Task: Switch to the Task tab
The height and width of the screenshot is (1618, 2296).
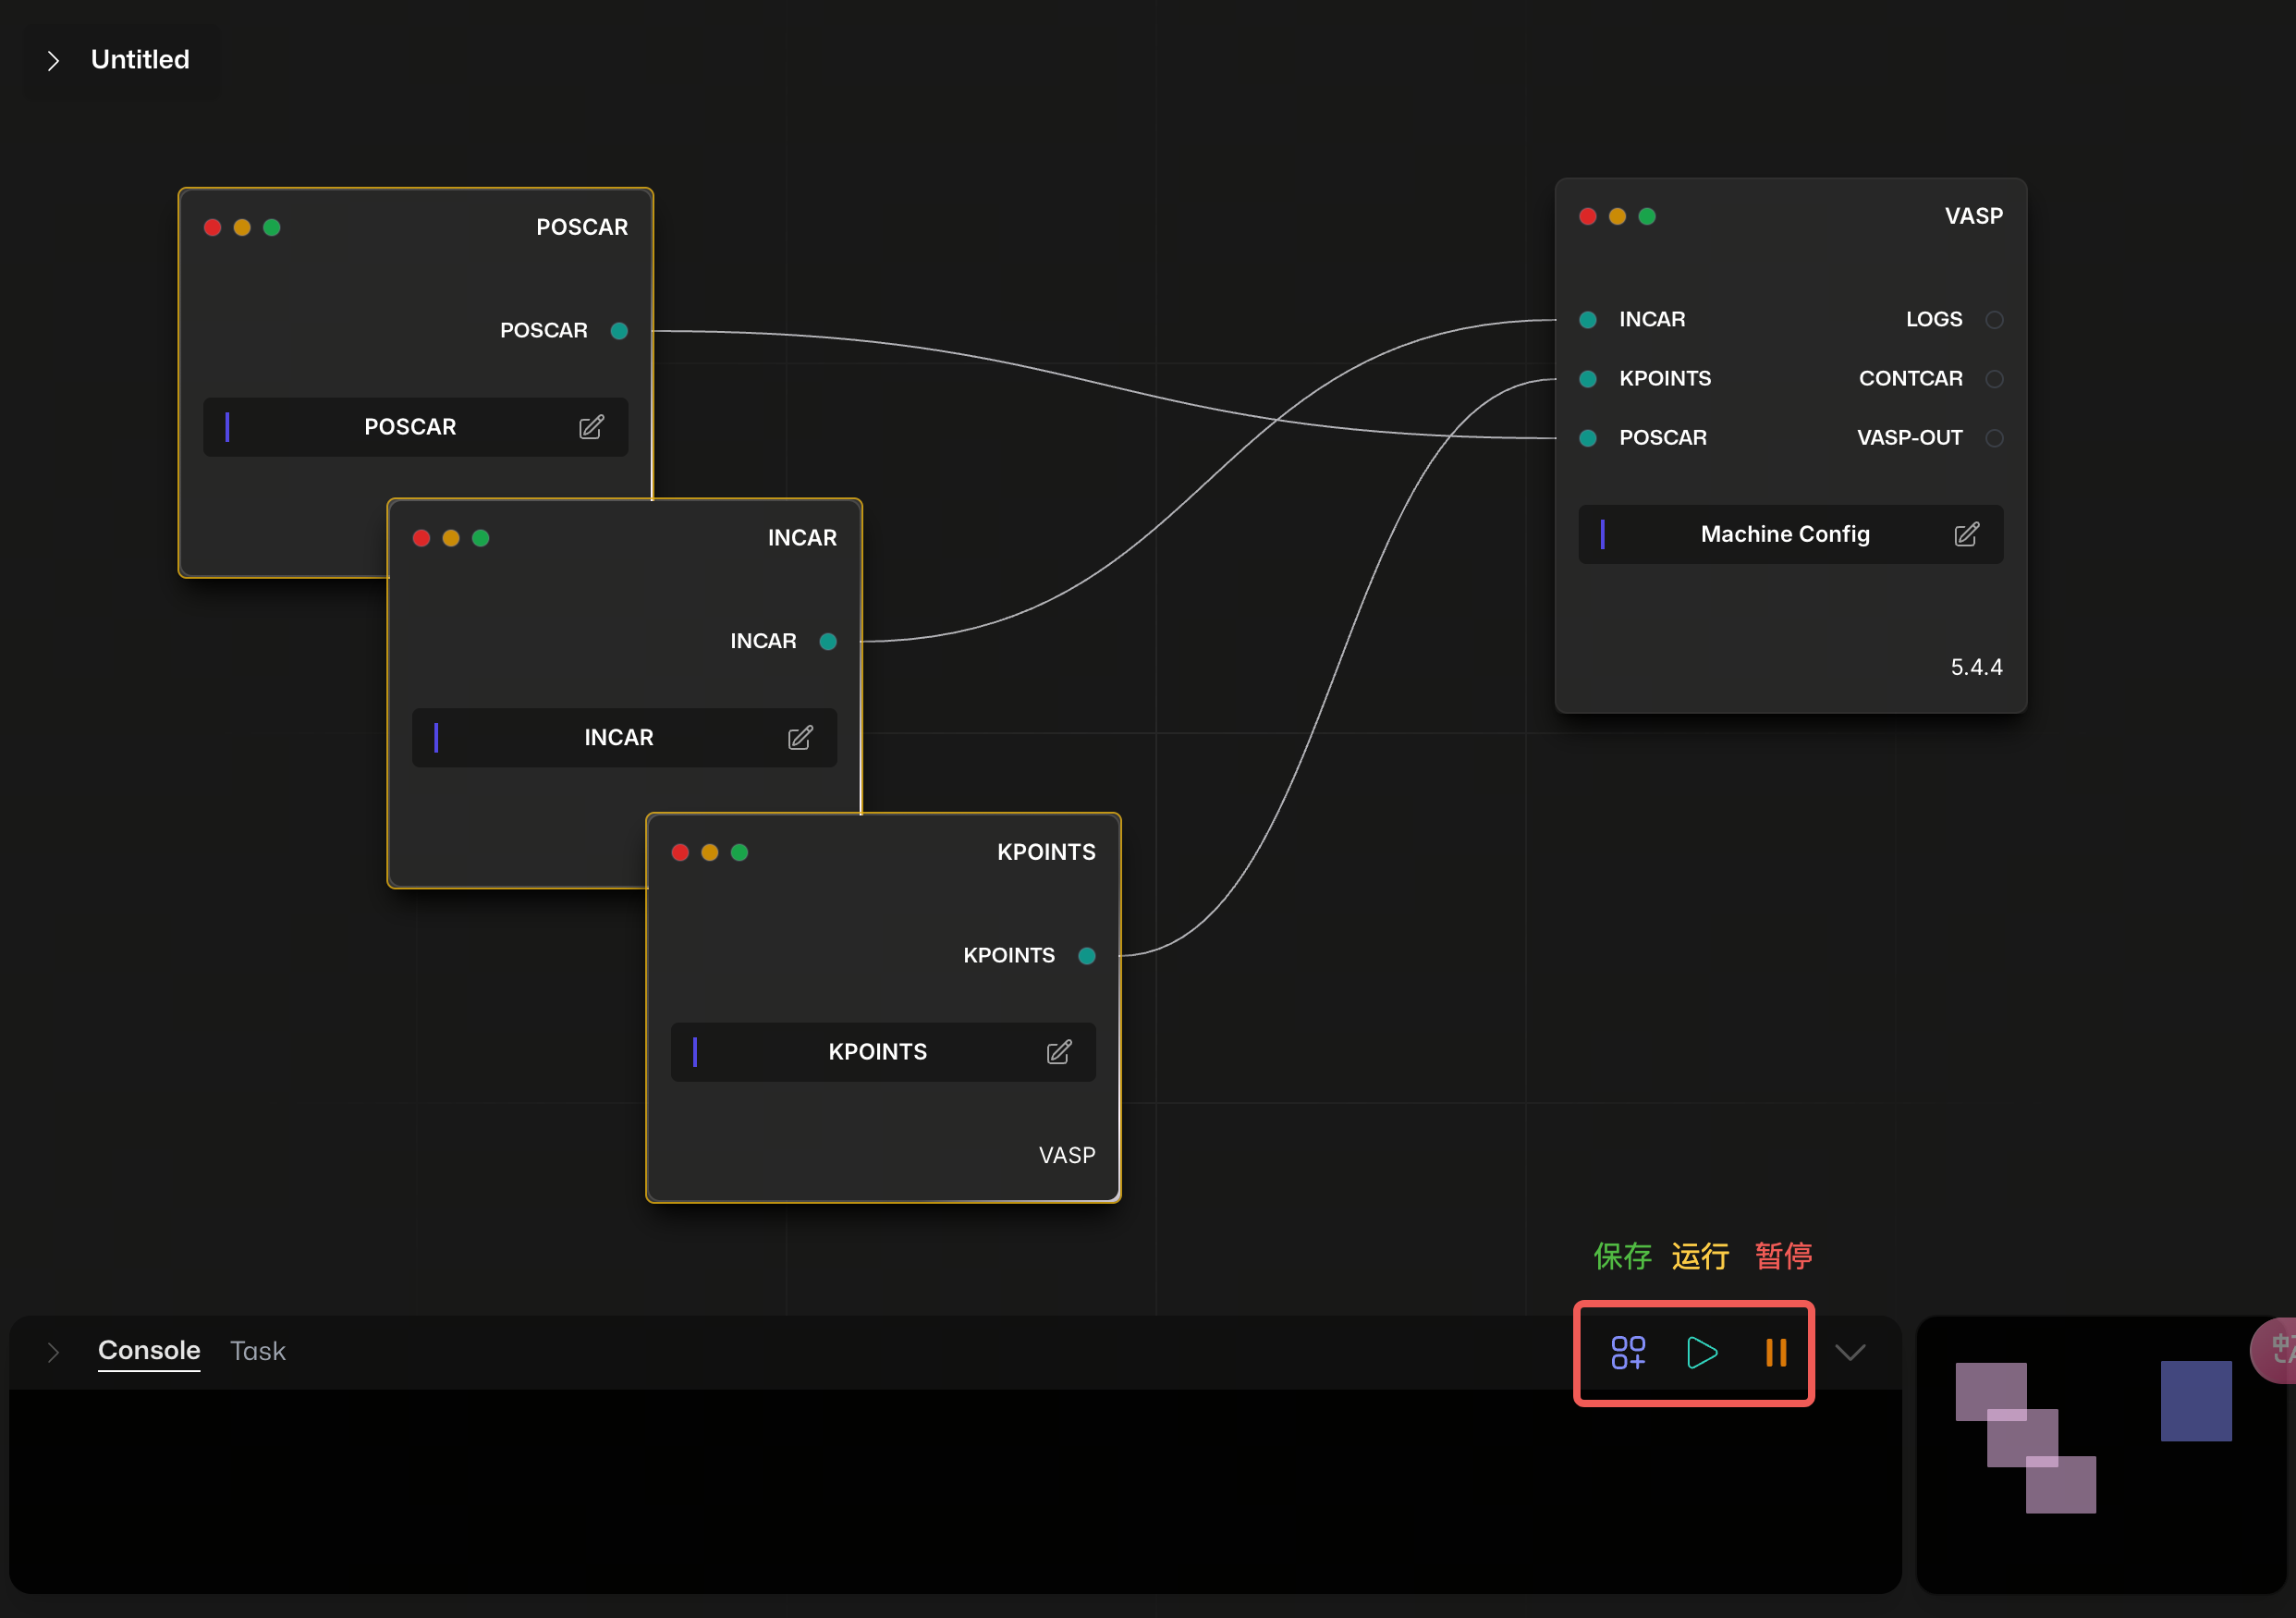Action: click(x=258, y=1351)
